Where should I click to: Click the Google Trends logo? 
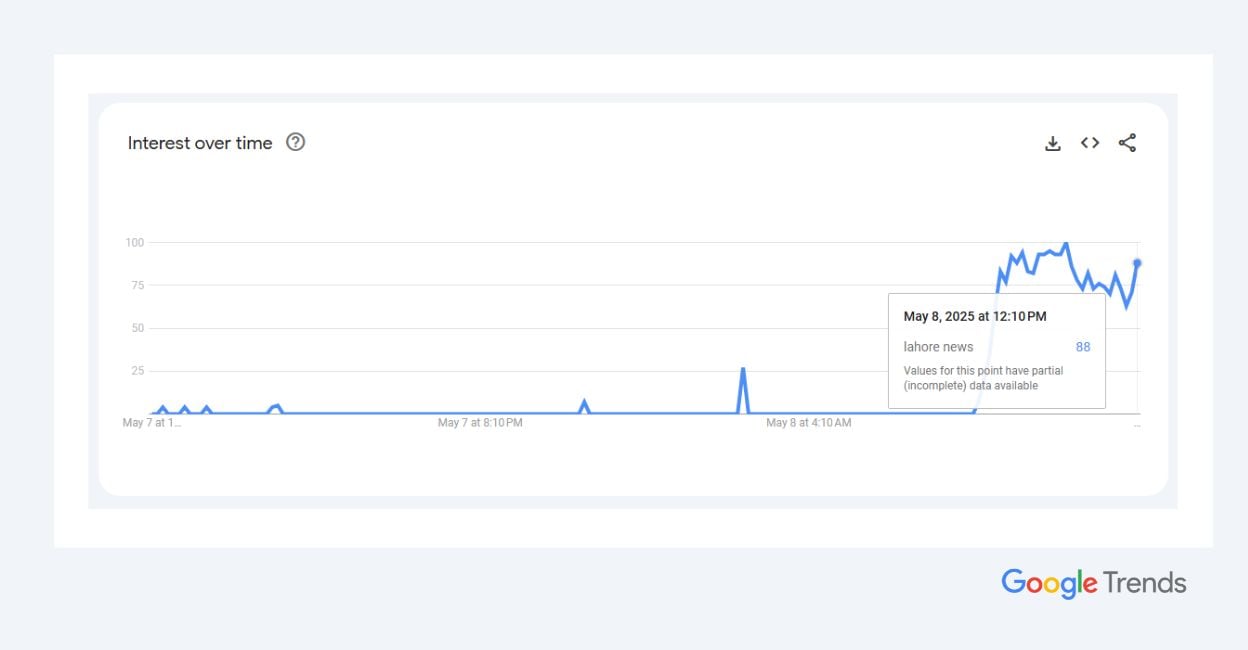(x=1093, y=583)
